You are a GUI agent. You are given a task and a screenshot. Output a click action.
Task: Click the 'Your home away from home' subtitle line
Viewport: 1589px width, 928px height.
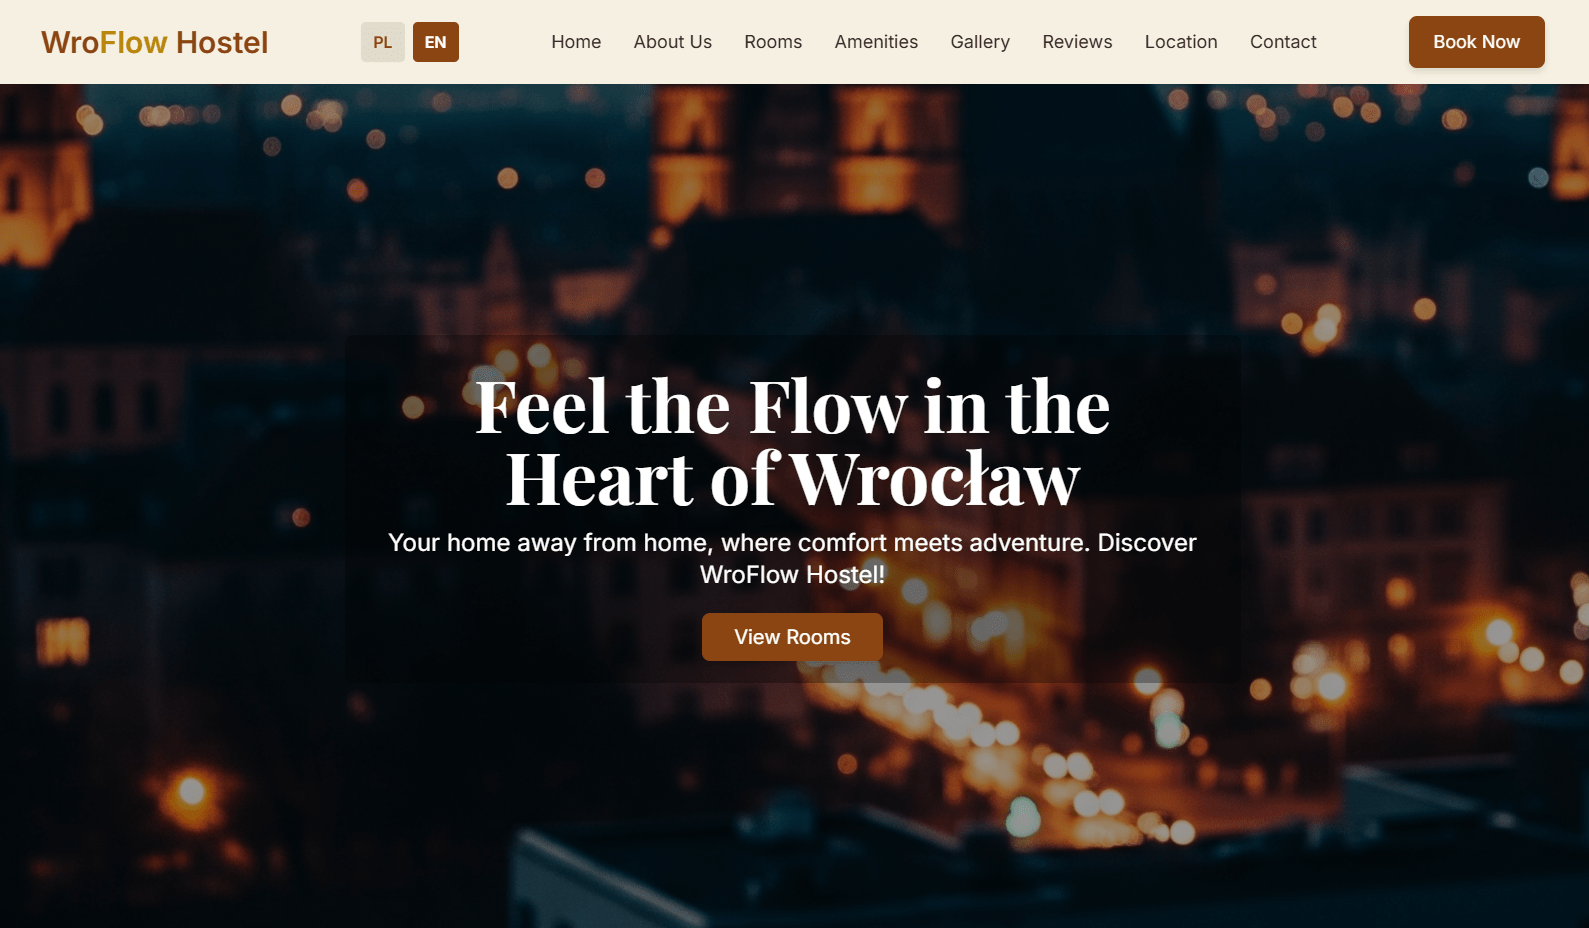792,542
